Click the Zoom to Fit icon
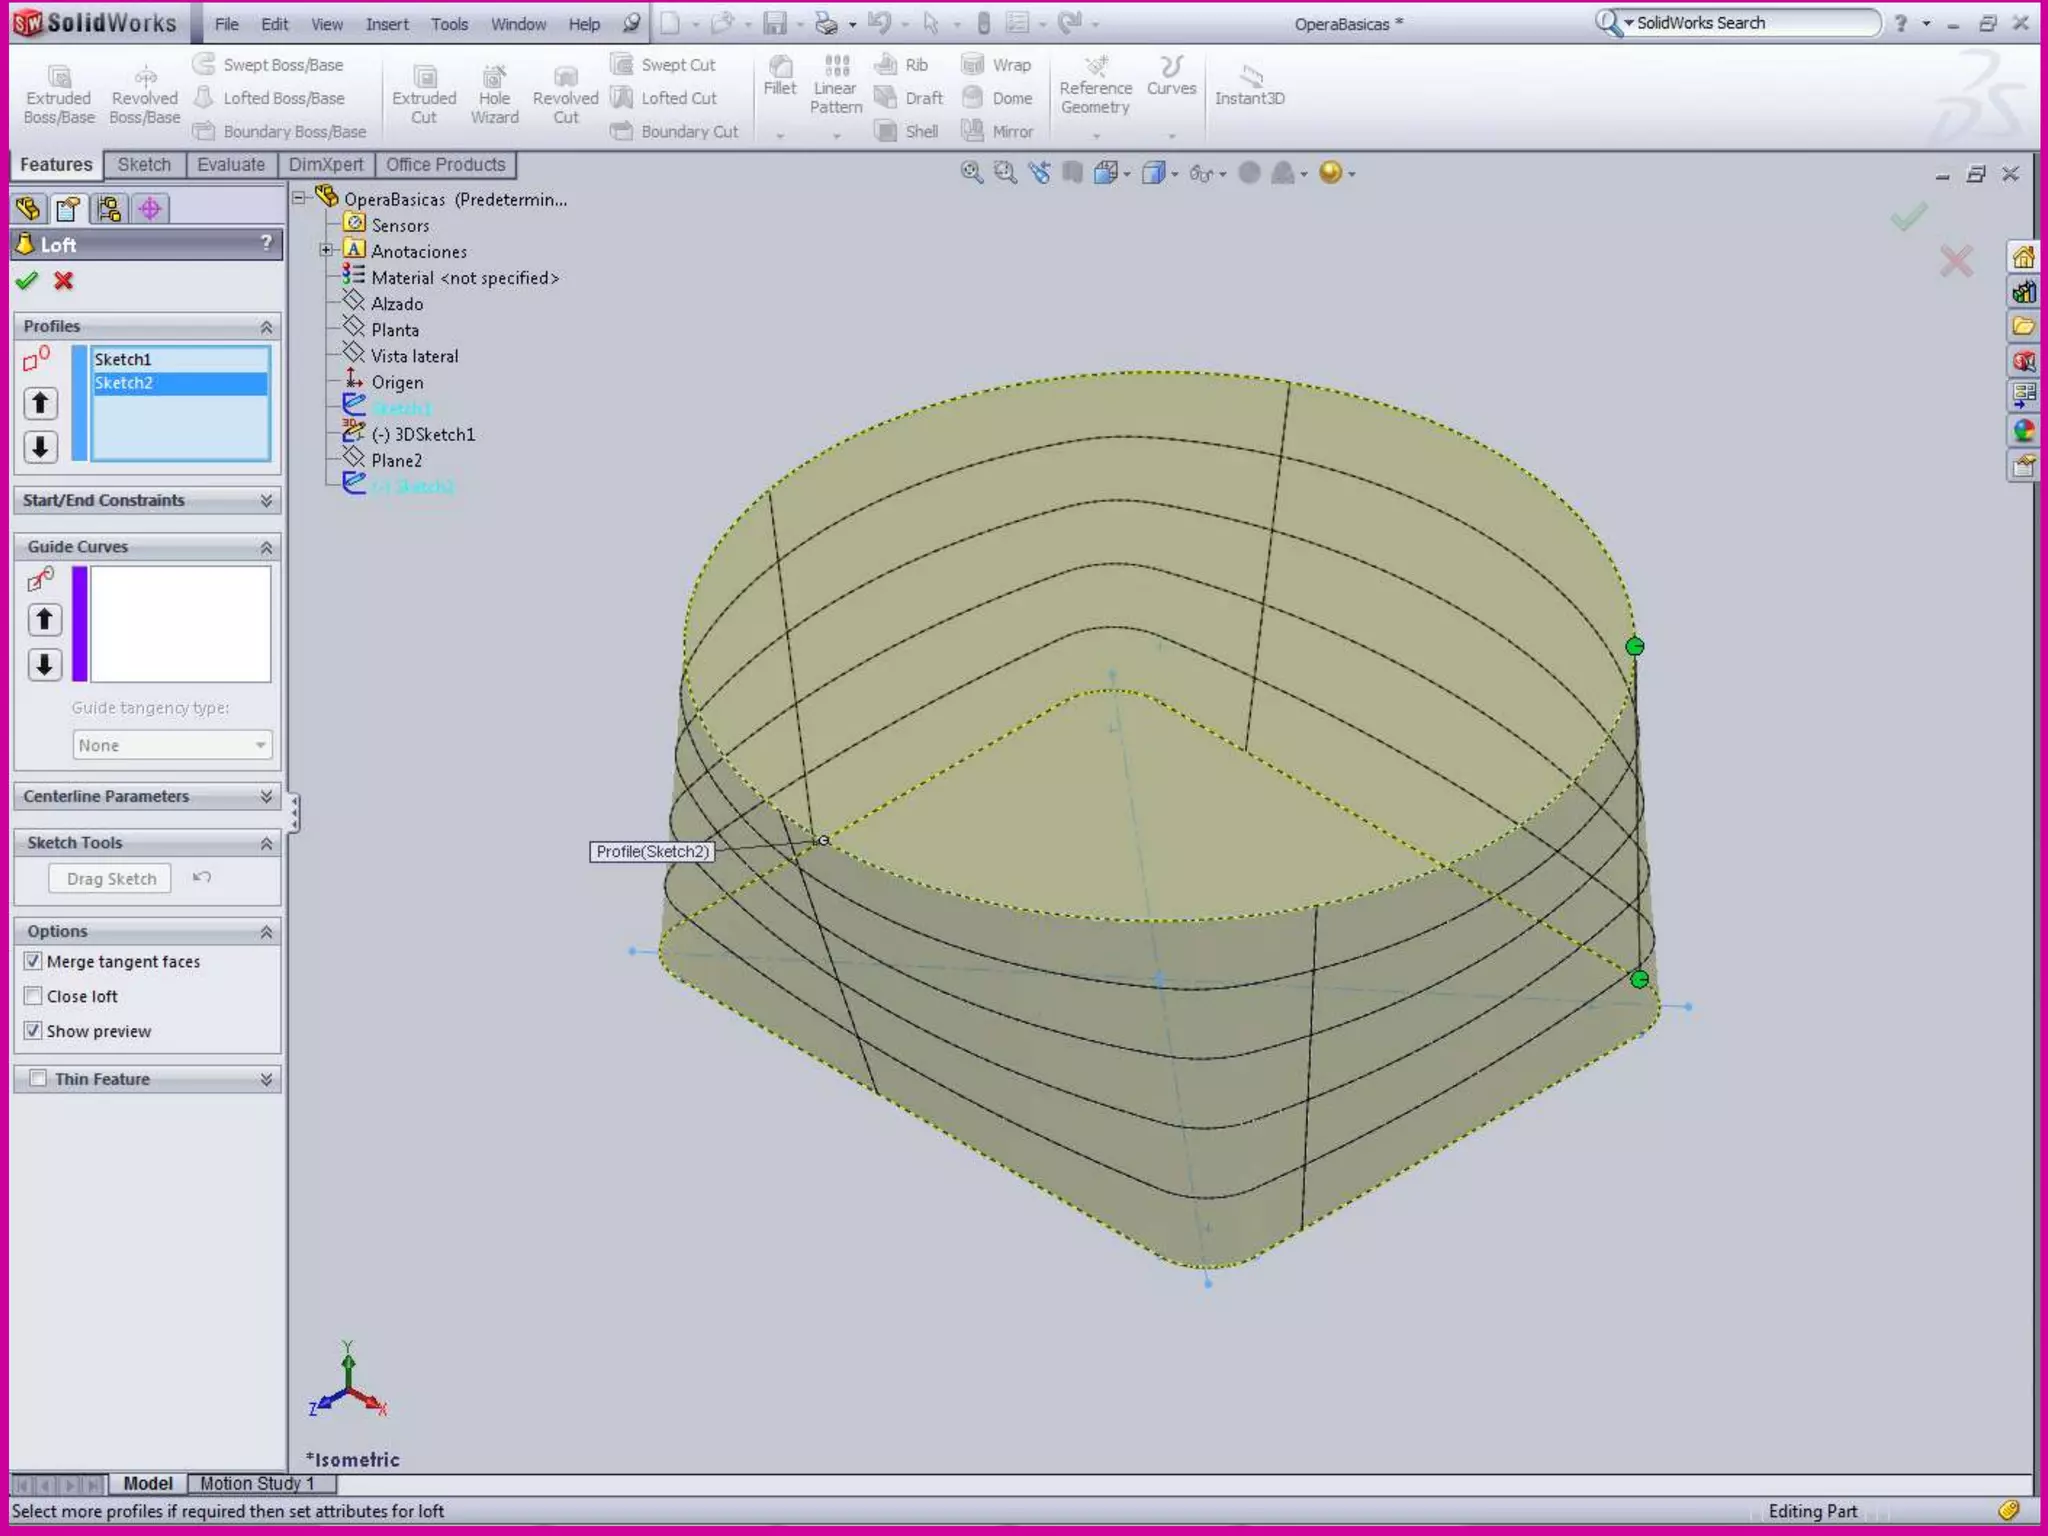This screenshot has width=2048, height=1536. (971, 173)
